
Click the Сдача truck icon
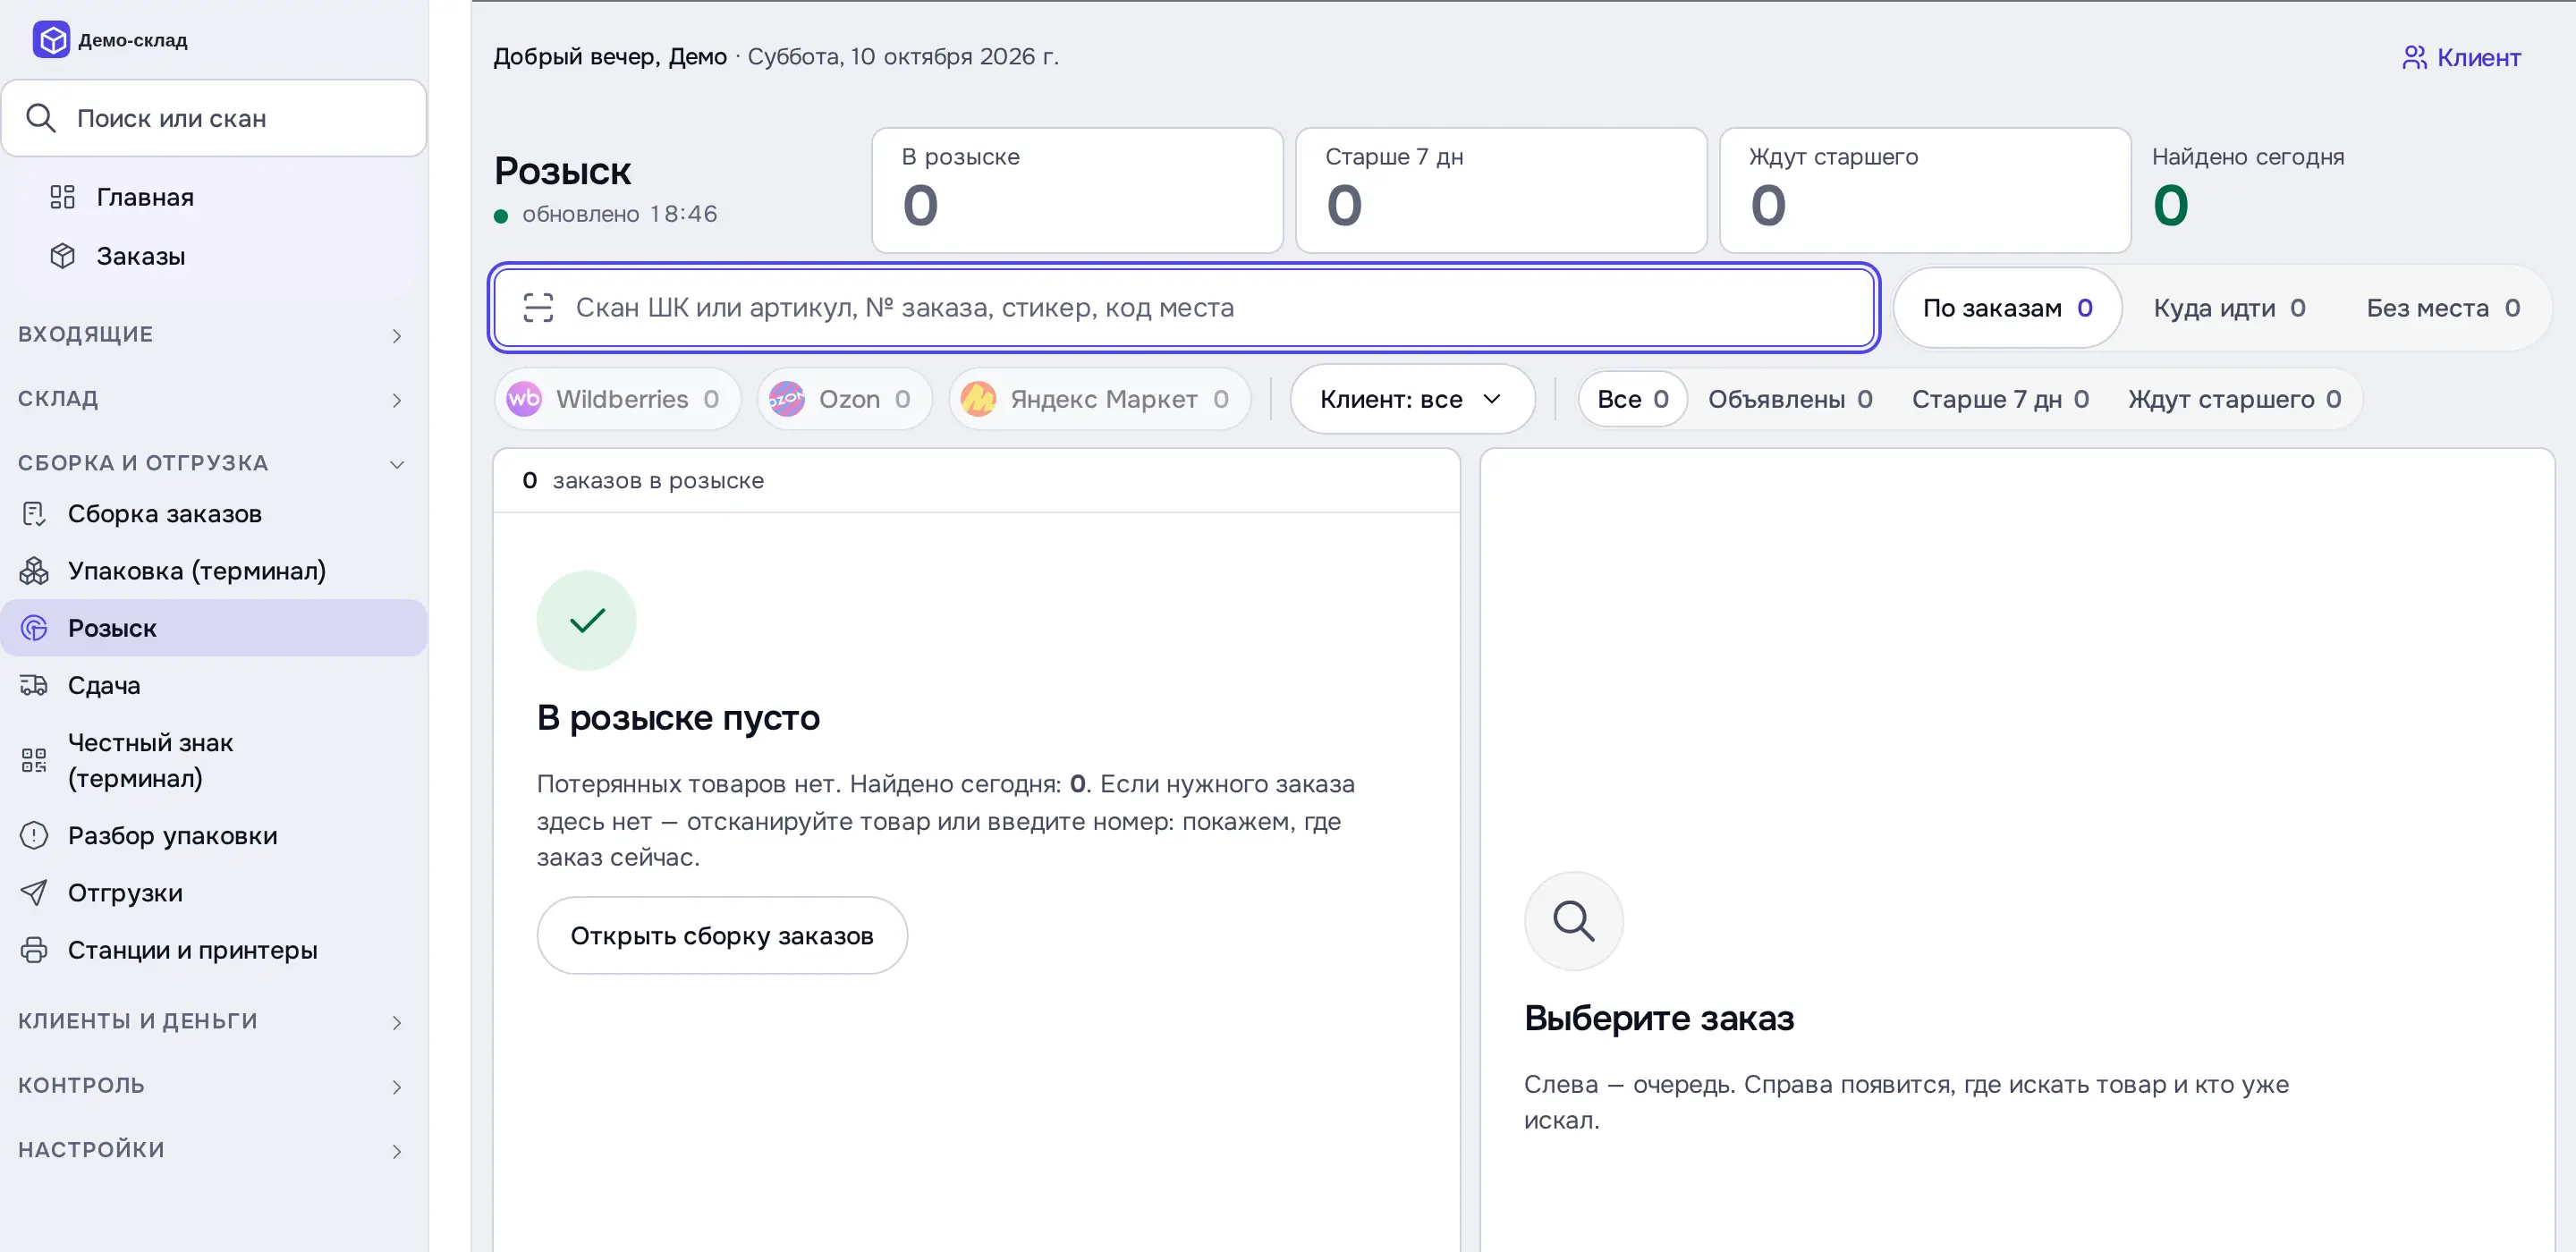(34, 685)
